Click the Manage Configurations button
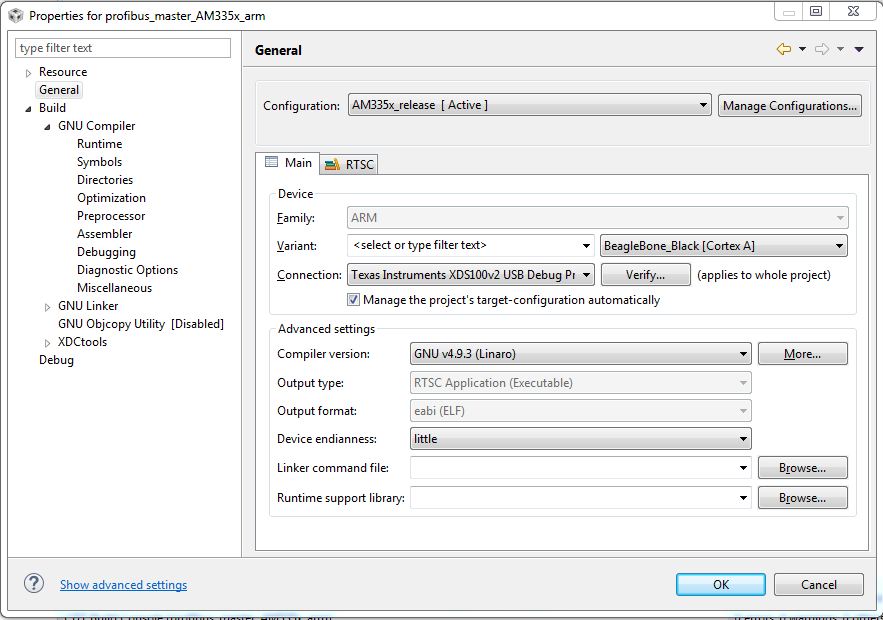The image size is (883, 620). pyautogui.click(x=789, y=105)
